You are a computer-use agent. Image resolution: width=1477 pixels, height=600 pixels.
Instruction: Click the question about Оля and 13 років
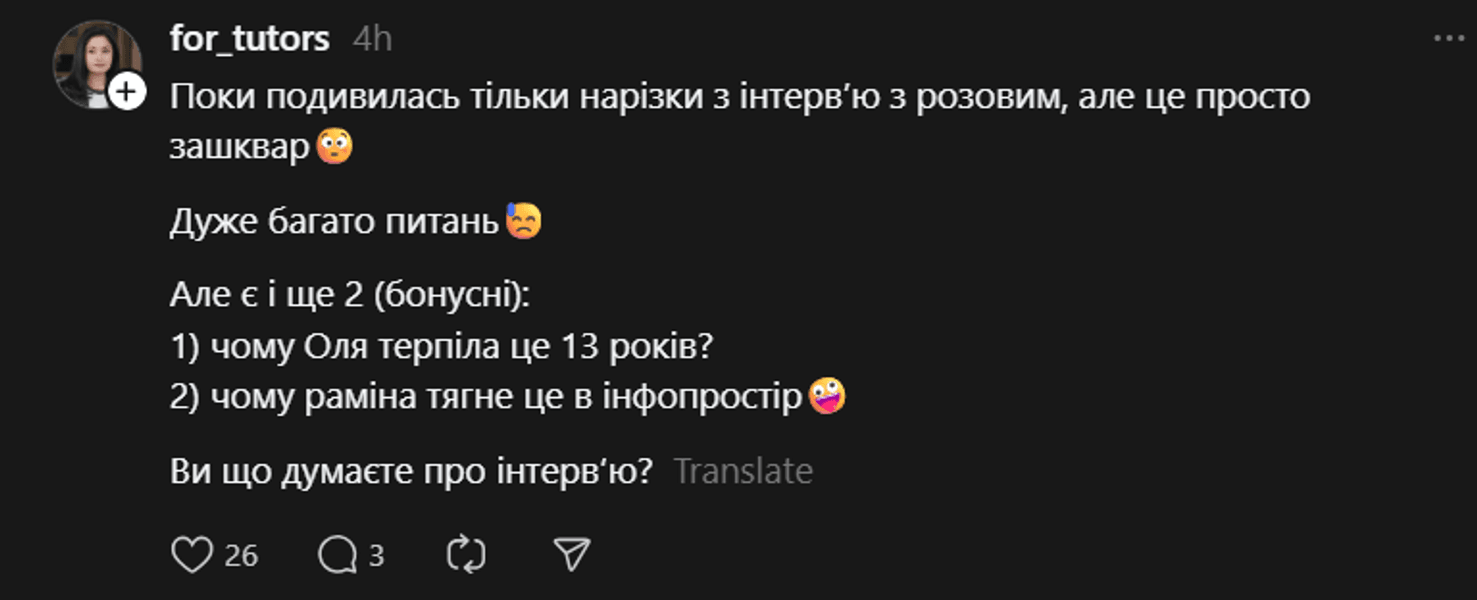click(x=443, y=347)
